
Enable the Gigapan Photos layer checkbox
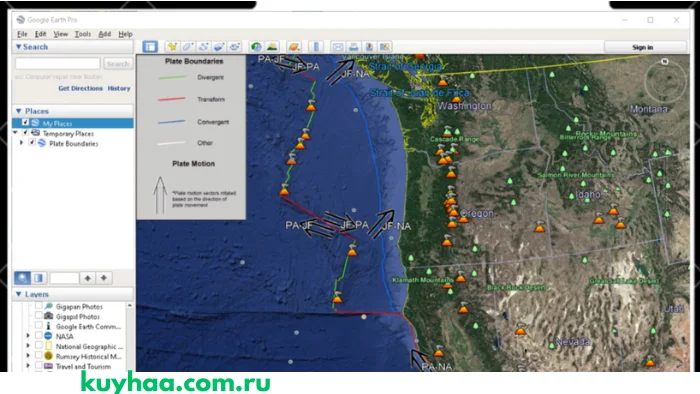coord(39,306)
